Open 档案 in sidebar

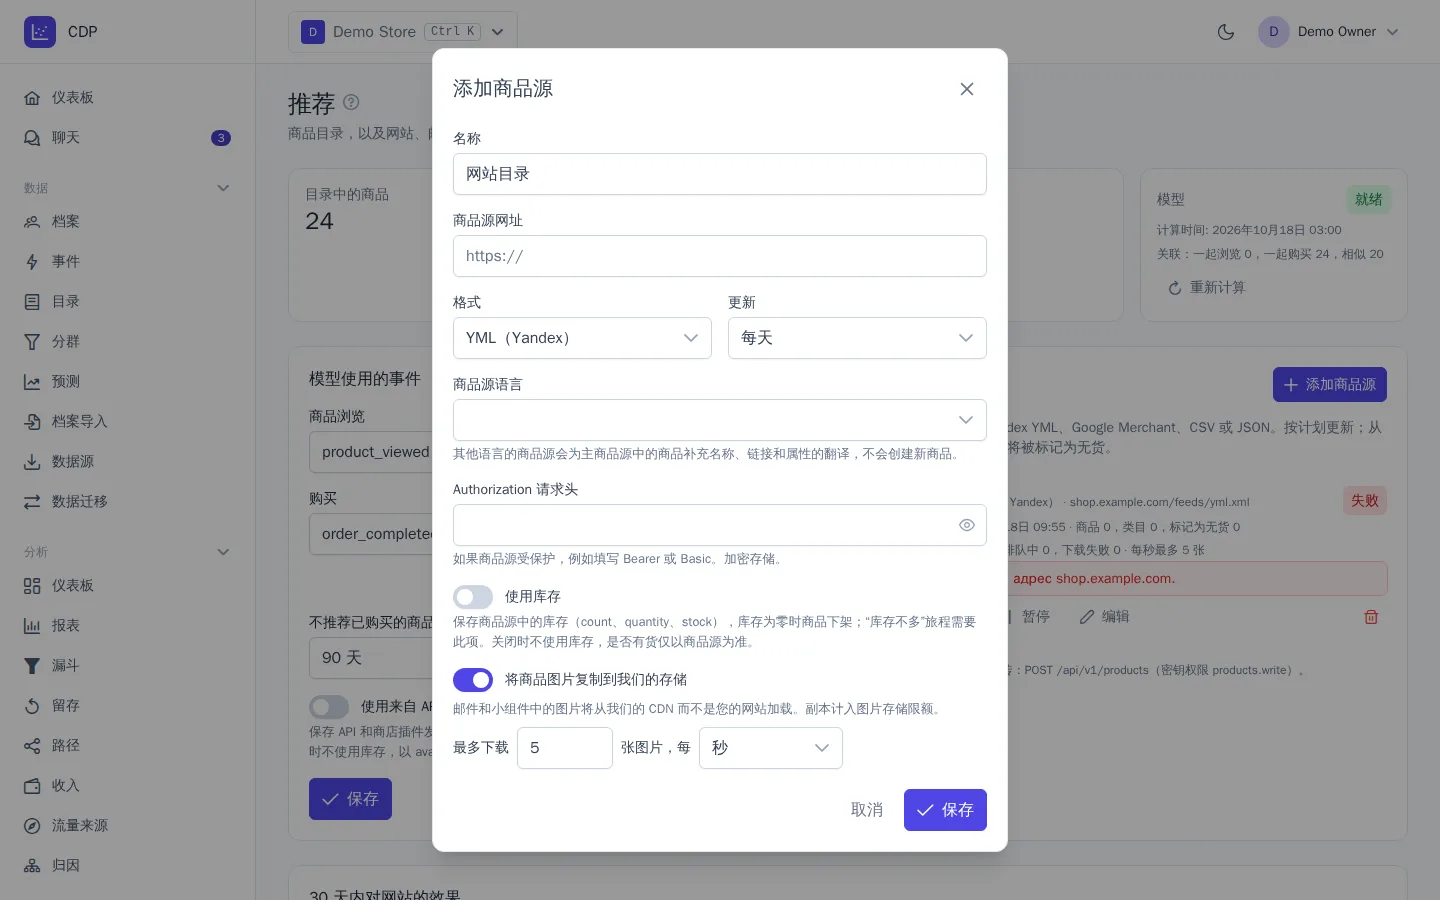point(128,222)
